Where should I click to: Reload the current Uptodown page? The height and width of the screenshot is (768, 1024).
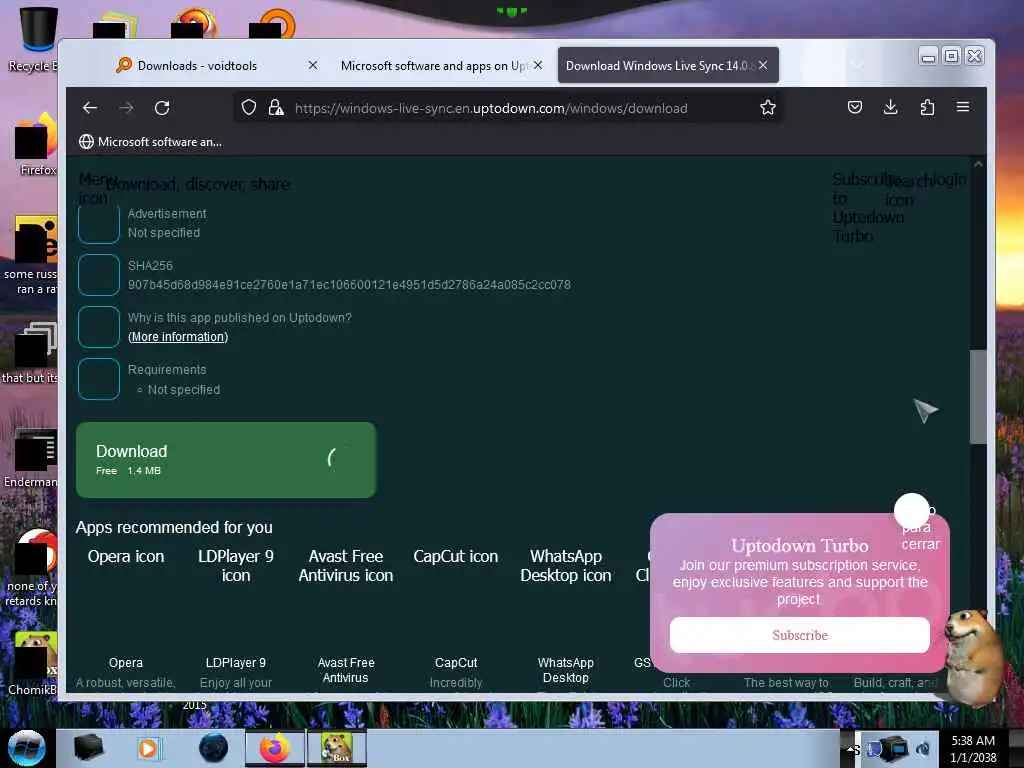pyautogui.click(x=162, y=108)
